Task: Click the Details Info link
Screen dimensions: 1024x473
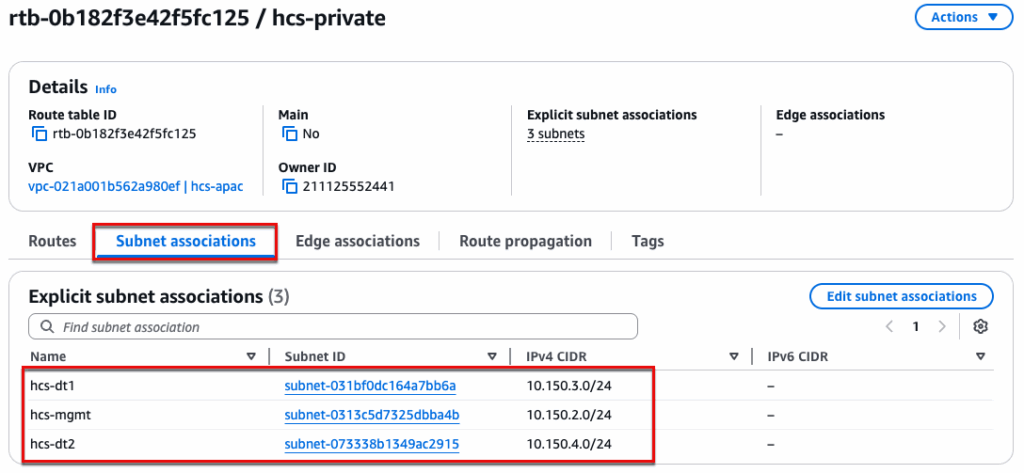Action: click(105, 89)
